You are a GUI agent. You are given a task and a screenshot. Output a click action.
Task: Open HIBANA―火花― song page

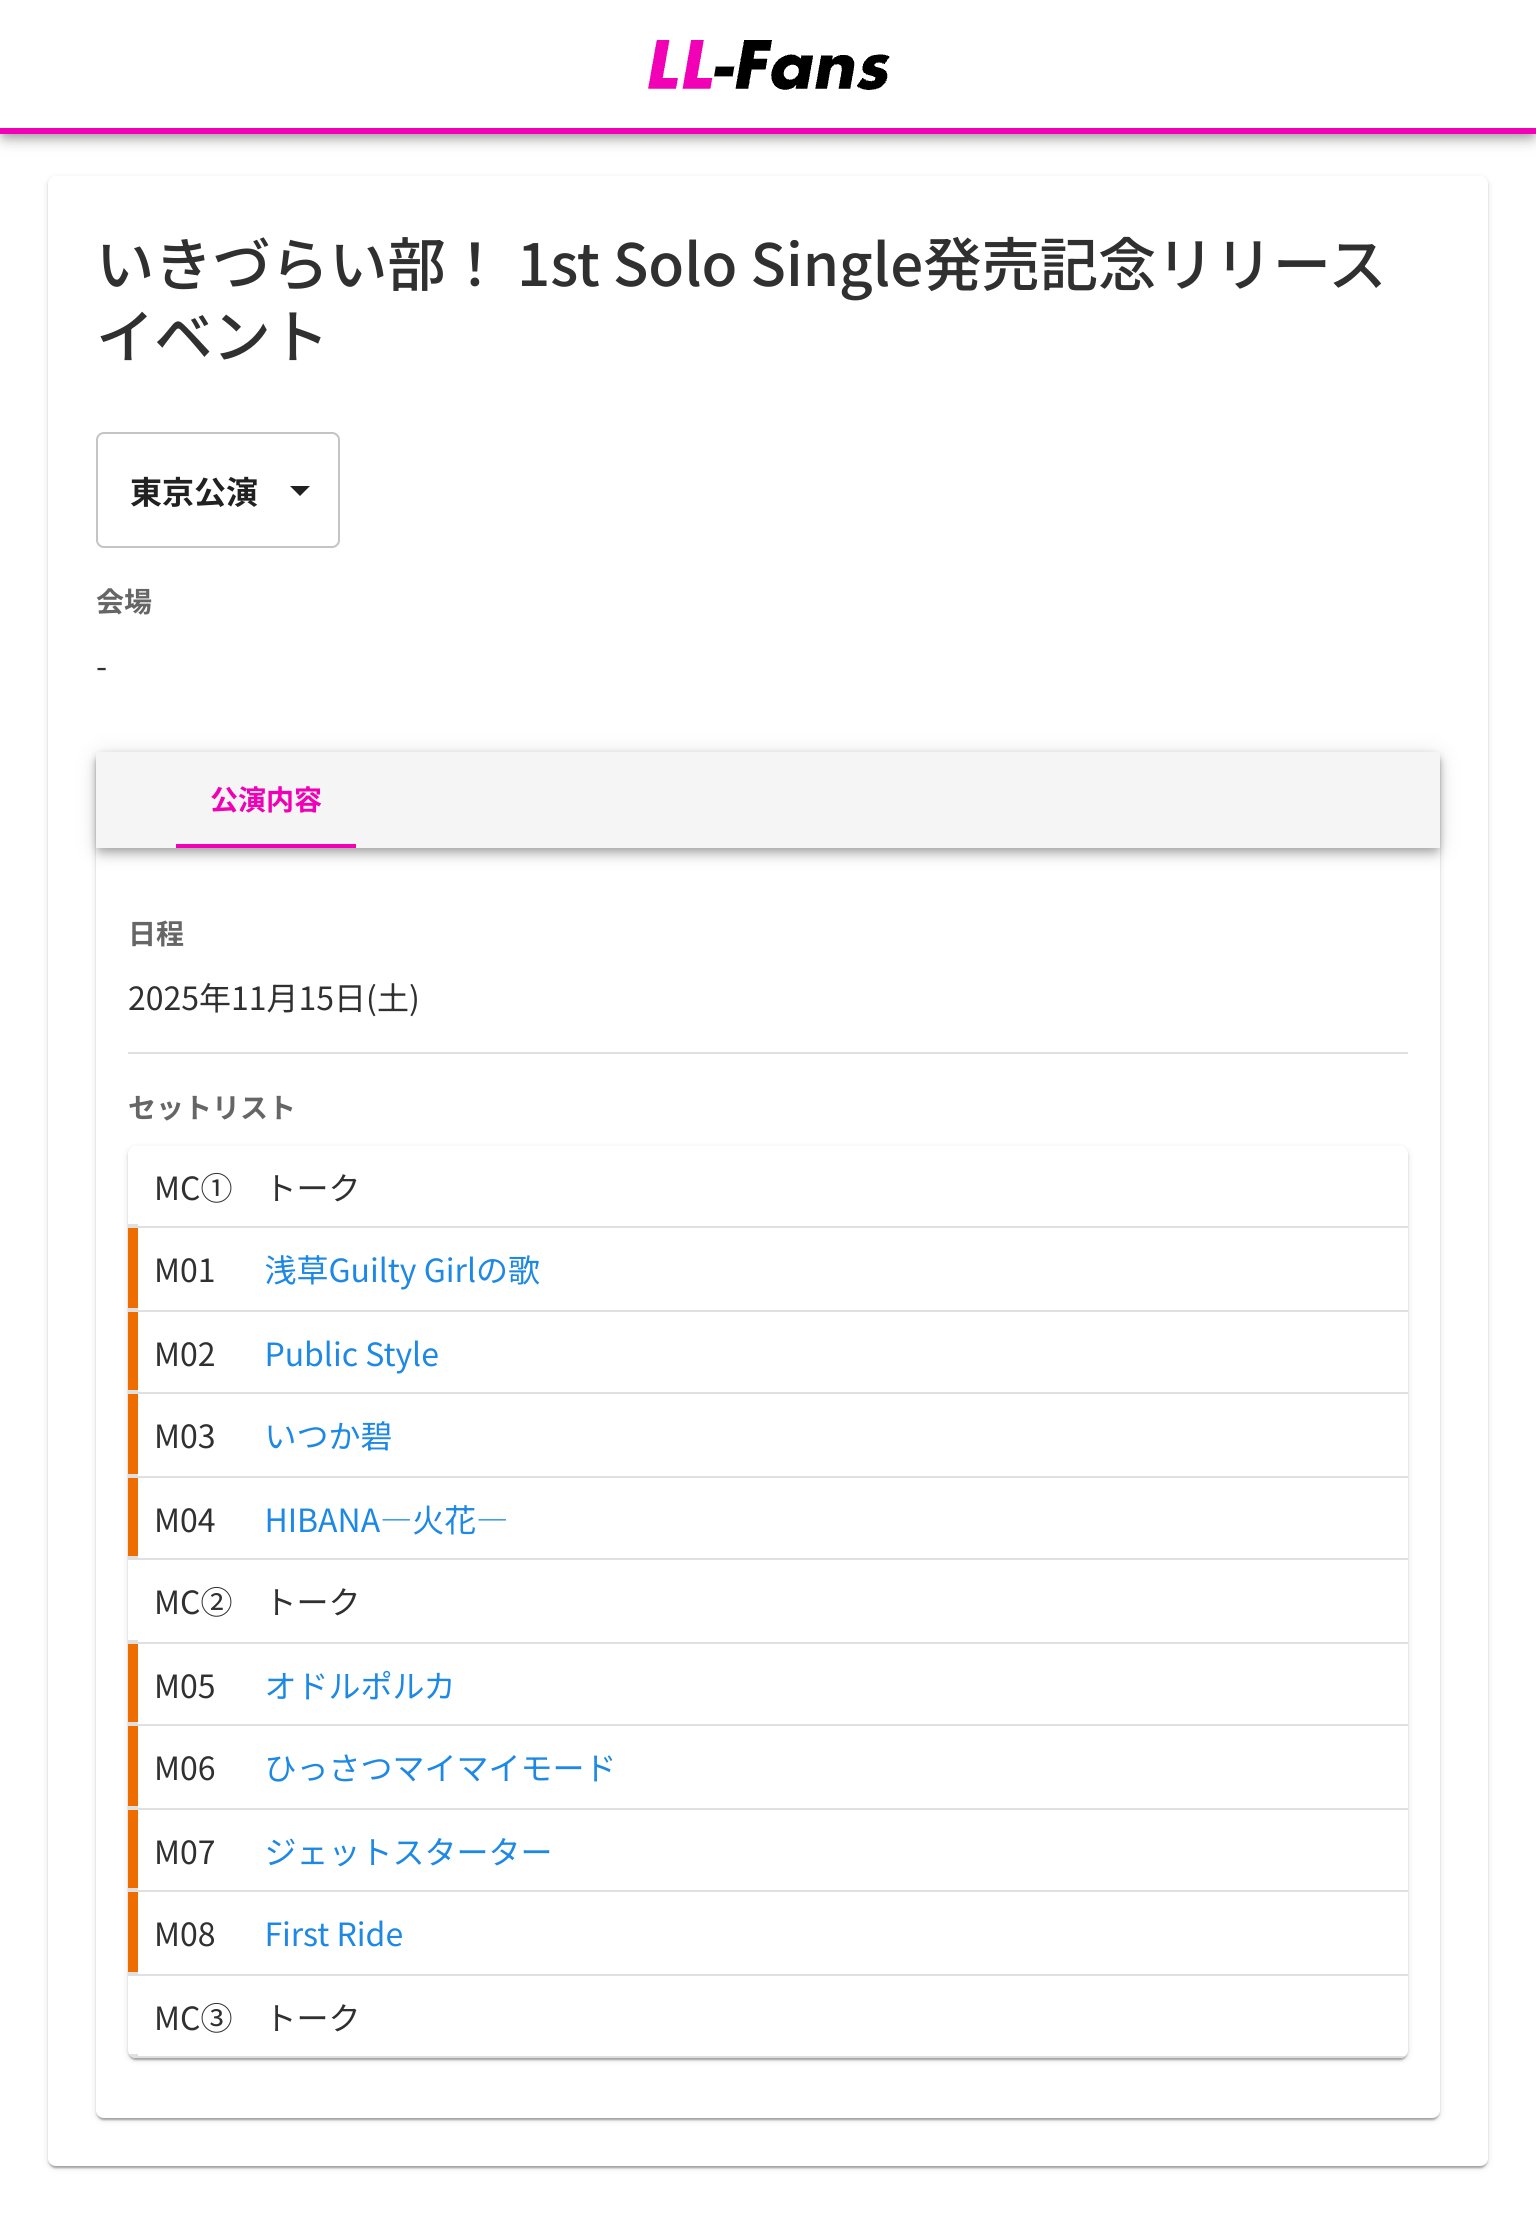385,1520
